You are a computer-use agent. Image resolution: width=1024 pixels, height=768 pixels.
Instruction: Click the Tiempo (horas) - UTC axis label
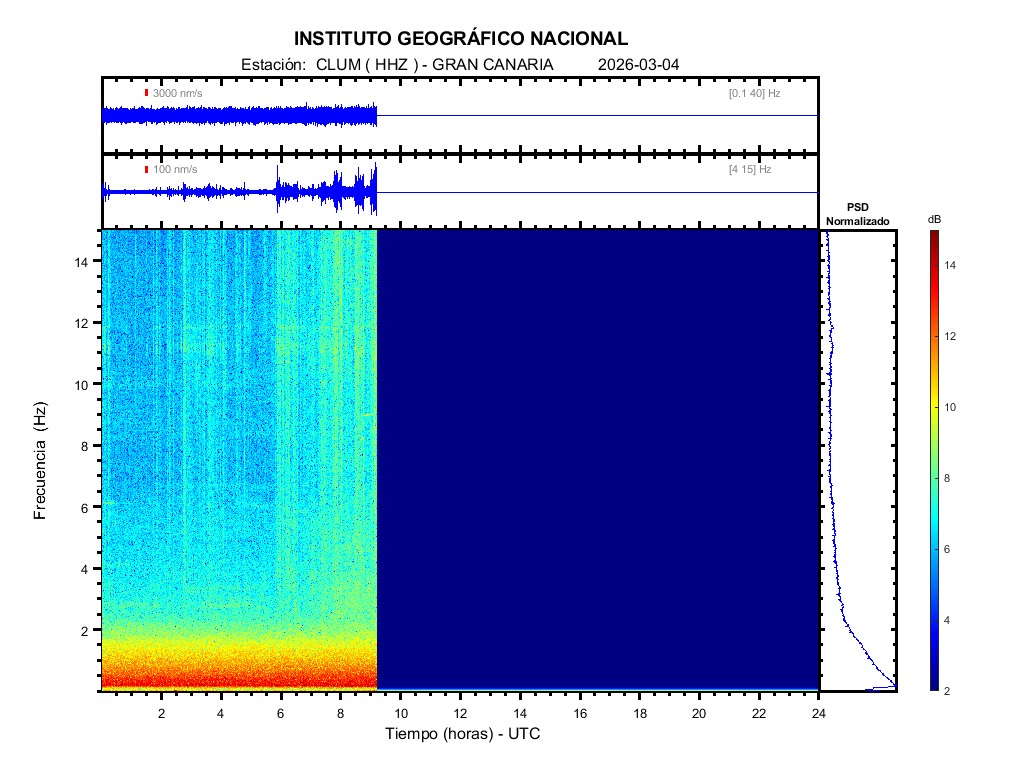coord(463,734)
